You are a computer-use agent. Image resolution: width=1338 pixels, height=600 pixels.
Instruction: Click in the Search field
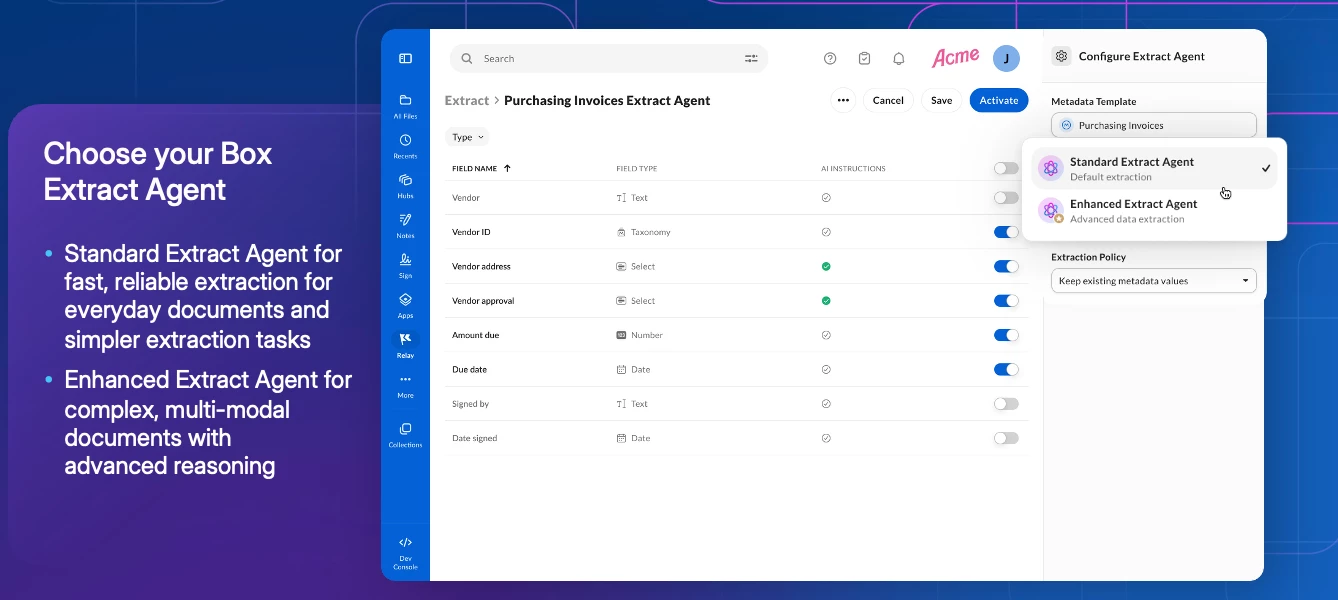[609, 58]
